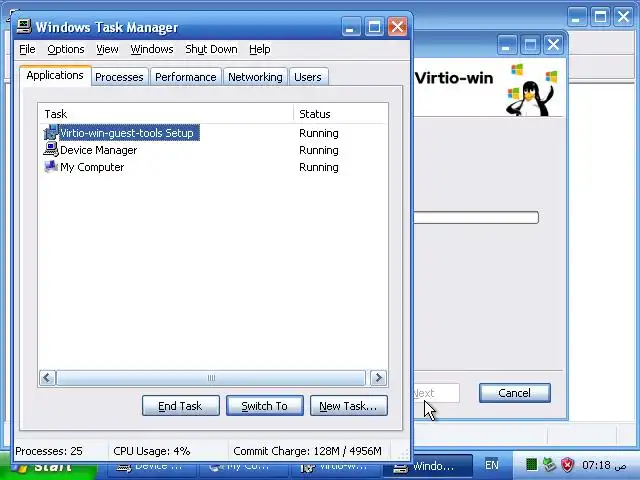Click the My Computer task icon
This screenshot has height=480, width=640.
[x=51, y=167]
